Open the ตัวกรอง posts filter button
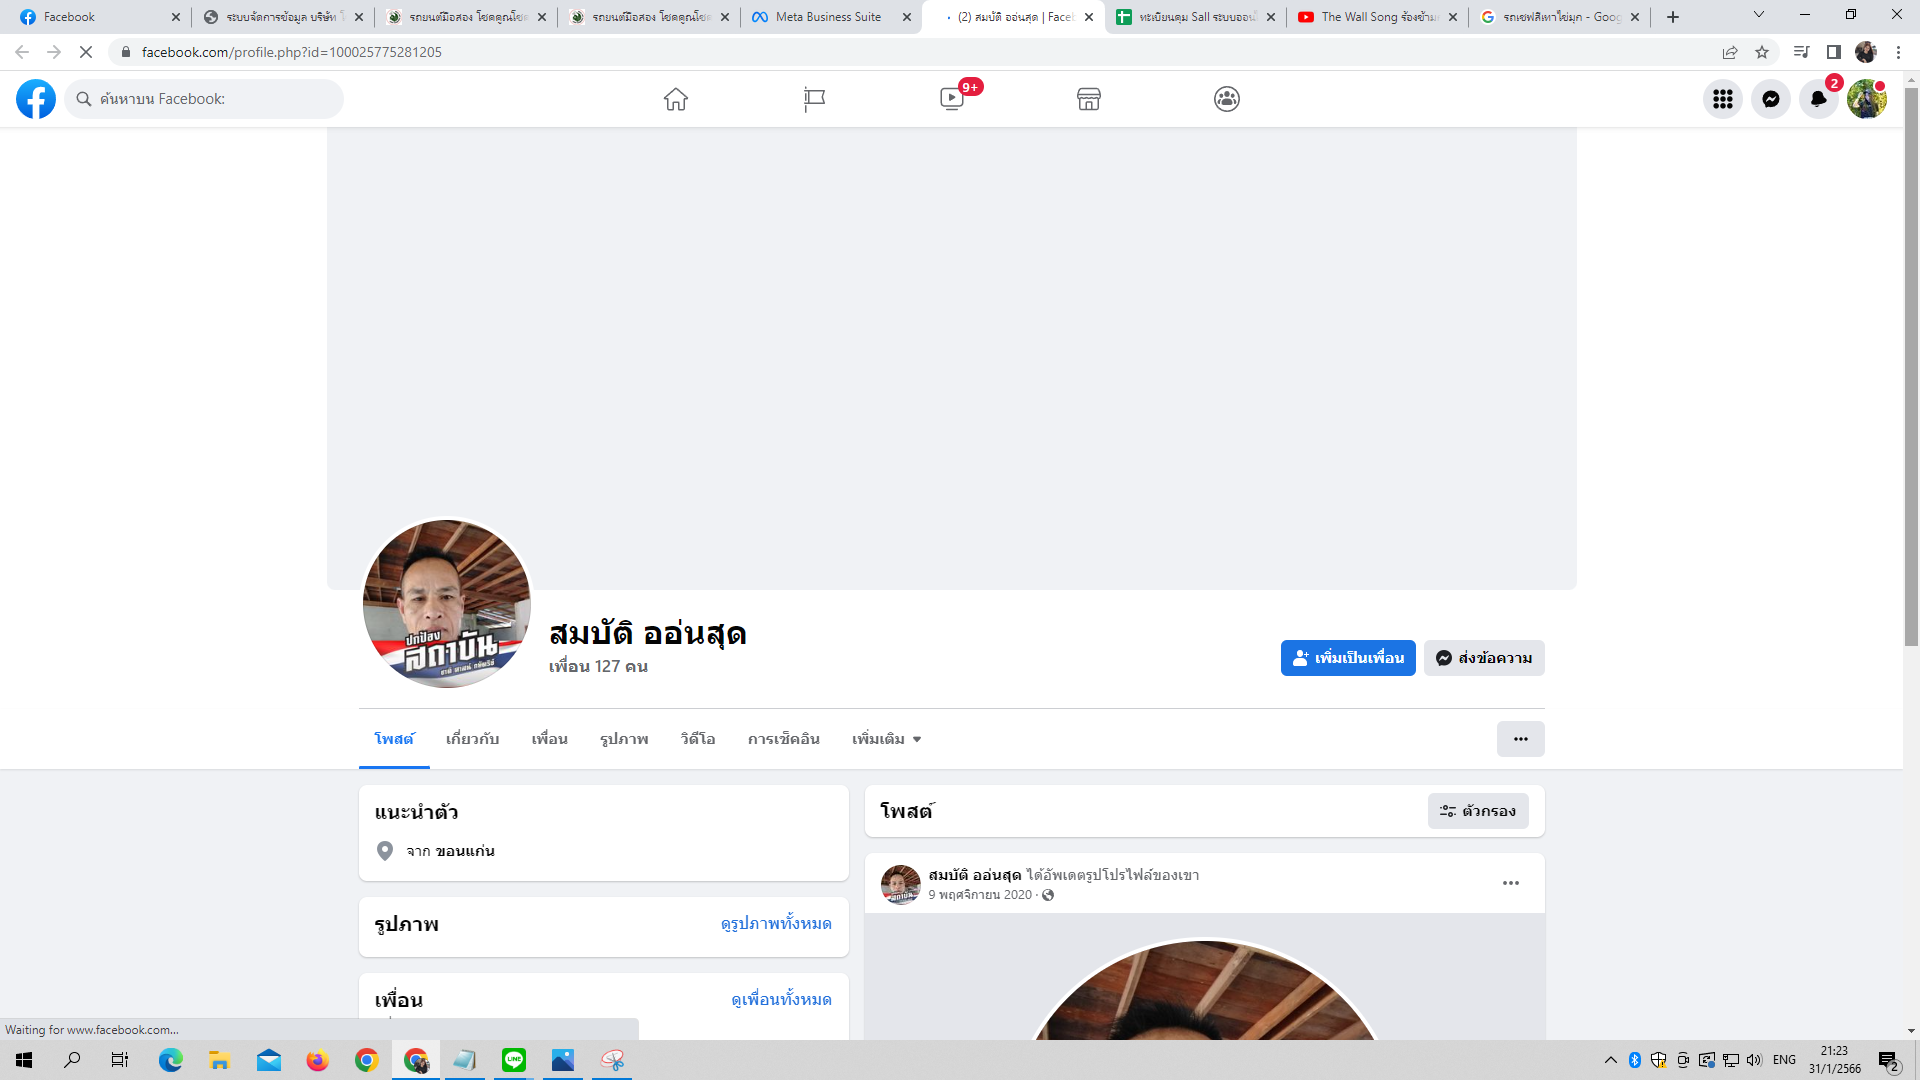Screen dimensions: 1920x1080 1478,811
